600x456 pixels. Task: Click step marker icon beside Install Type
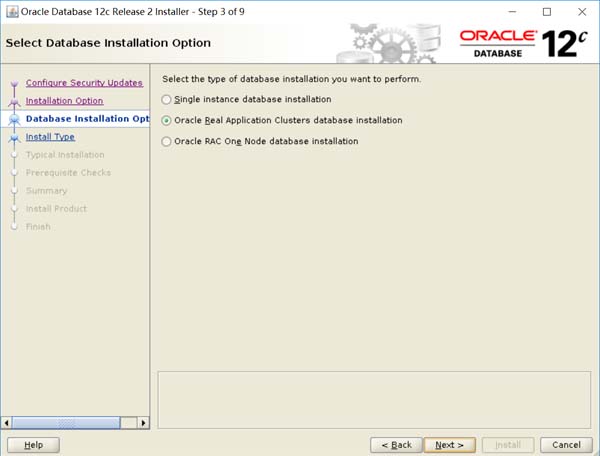coord(15,138)
